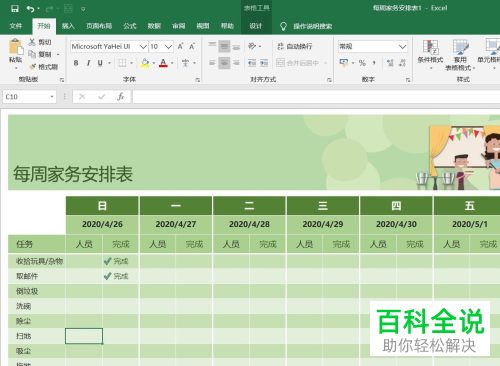The image size is (500, 366).
Task: Open Customize Quick Access Toolbar dropdown
Action: tap(83, 9)
